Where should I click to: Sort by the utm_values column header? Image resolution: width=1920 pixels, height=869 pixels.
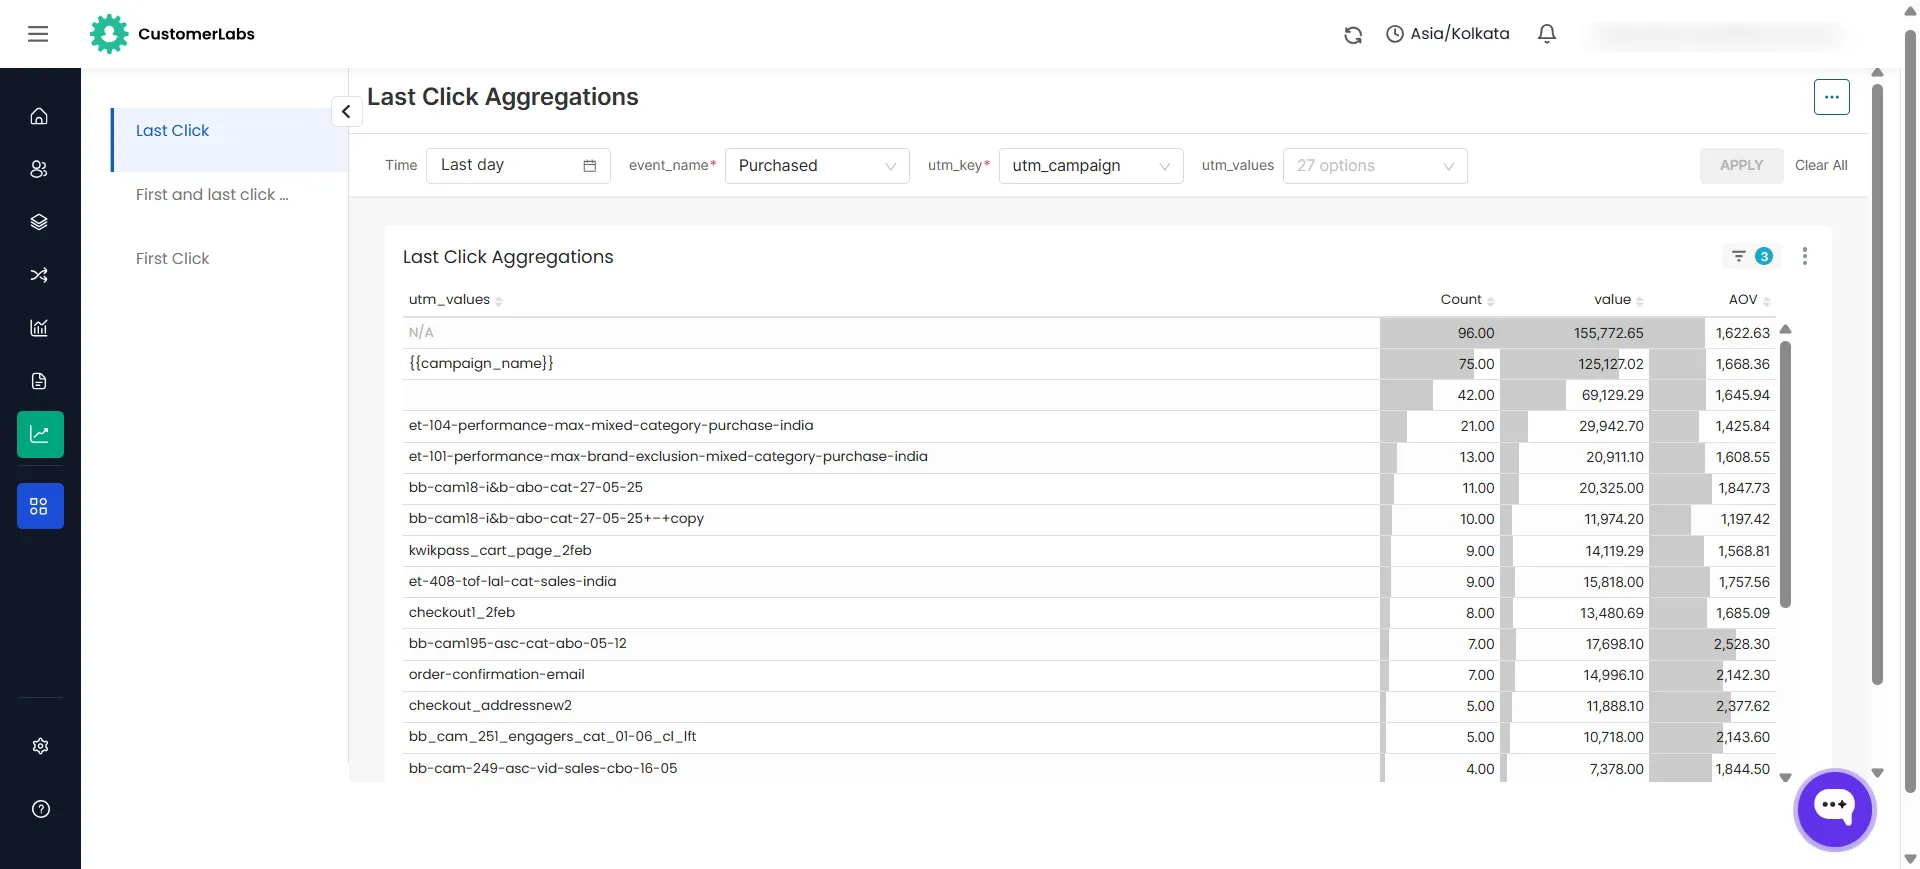point(455,300)
